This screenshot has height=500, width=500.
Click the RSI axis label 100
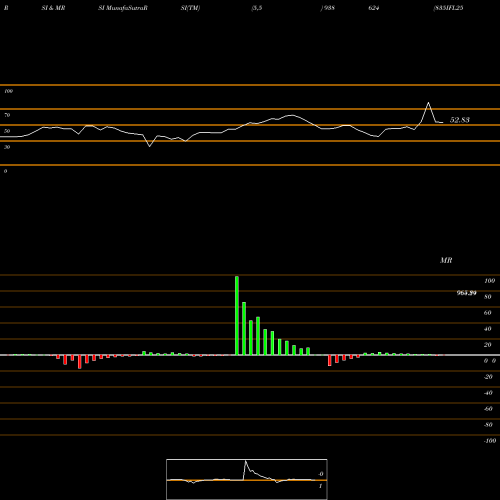[8, 91]
